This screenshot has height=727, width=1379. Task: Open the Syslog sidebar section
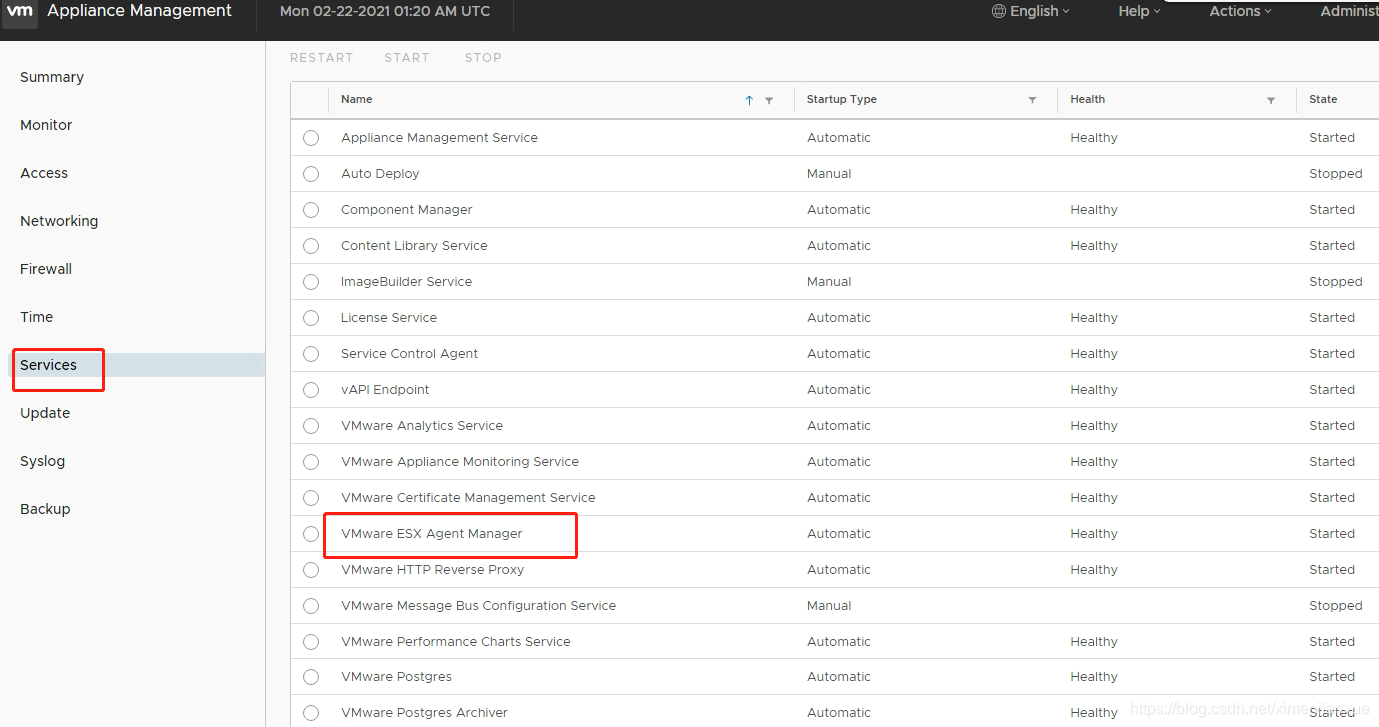(x=42, y=461)
